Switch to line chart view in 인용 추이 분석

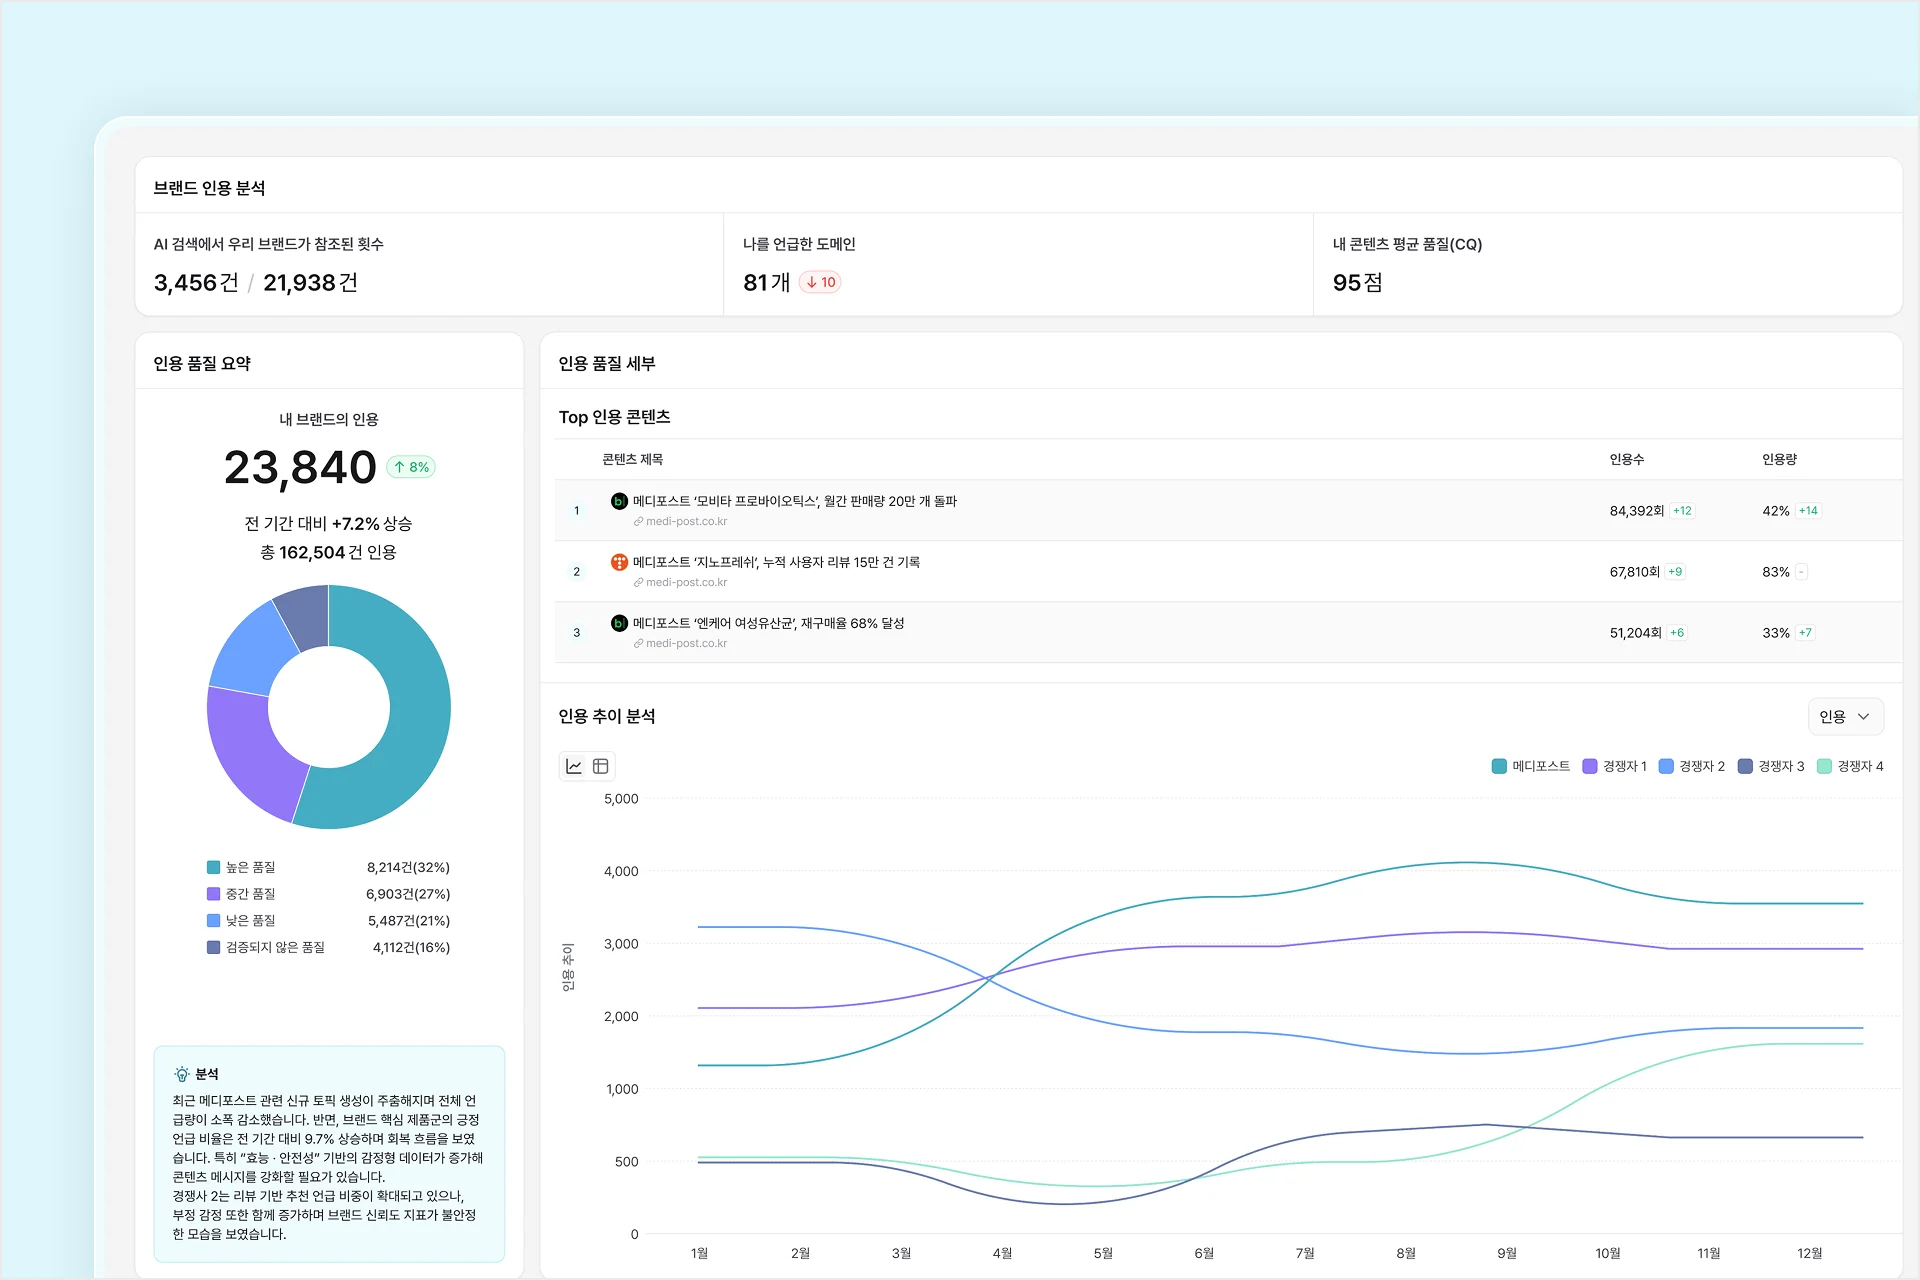(574, 765)
